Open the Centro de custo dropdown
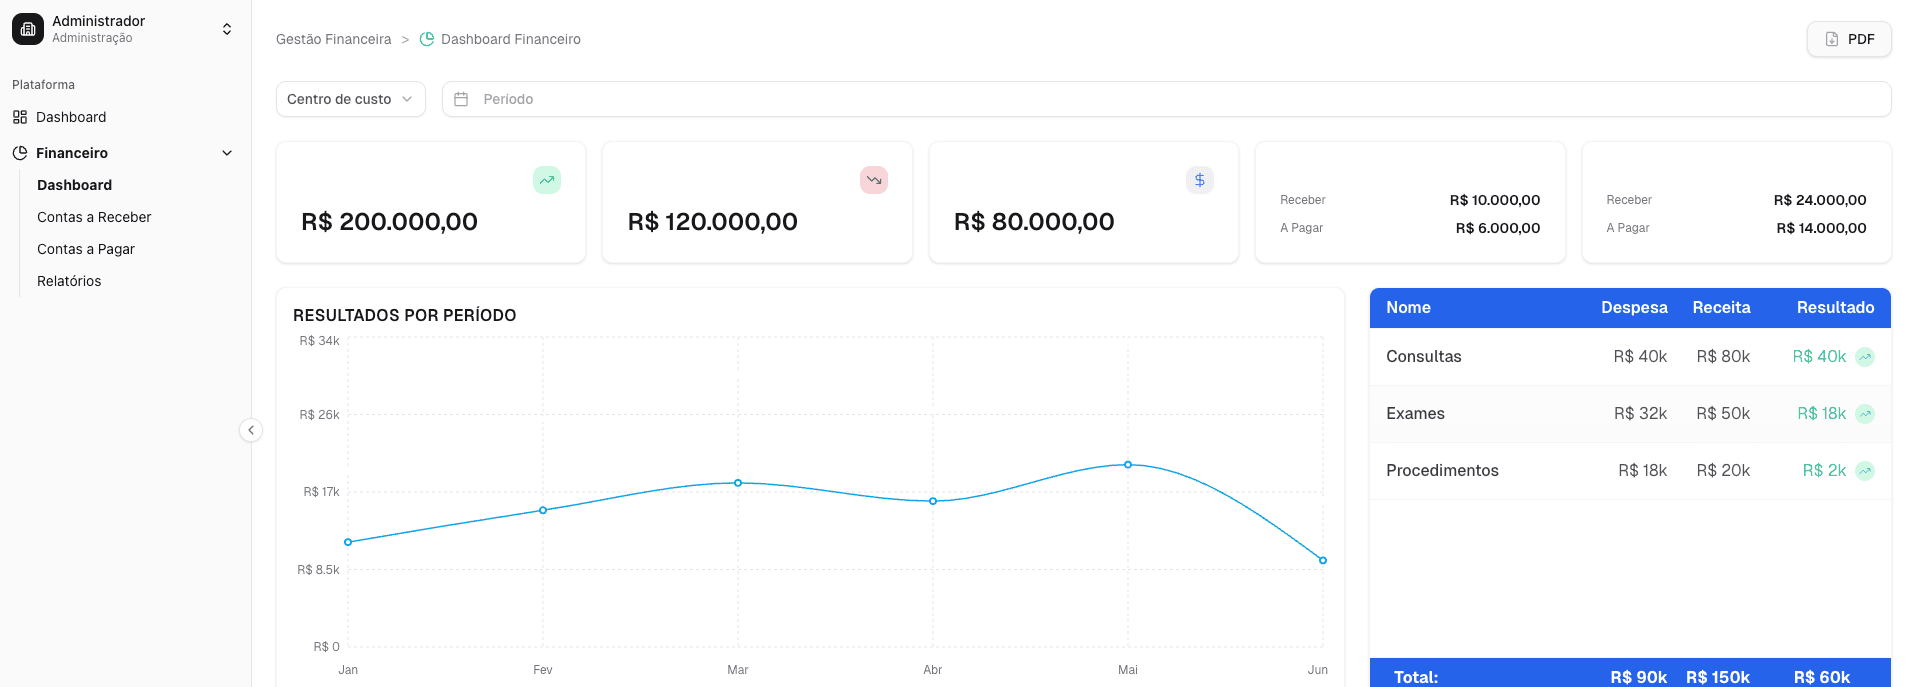 tap(350, 99)
